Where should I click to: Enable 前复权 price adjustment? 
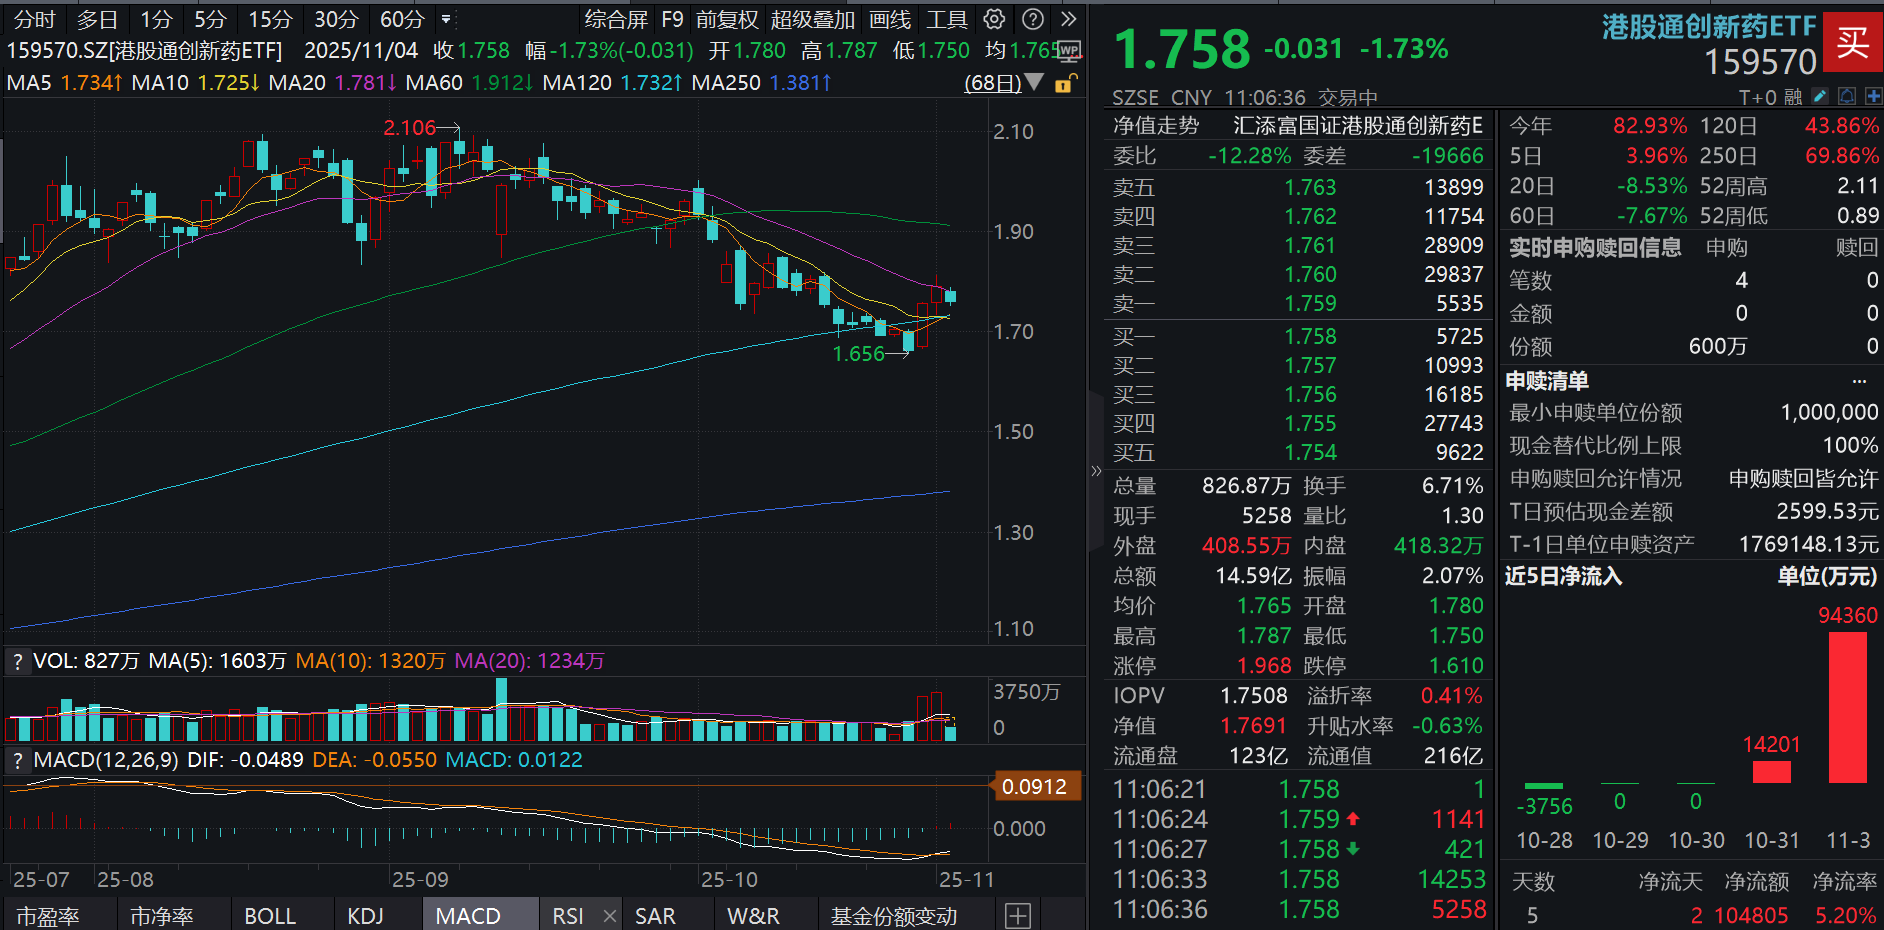pyautogui.click(x=726, y=19)
